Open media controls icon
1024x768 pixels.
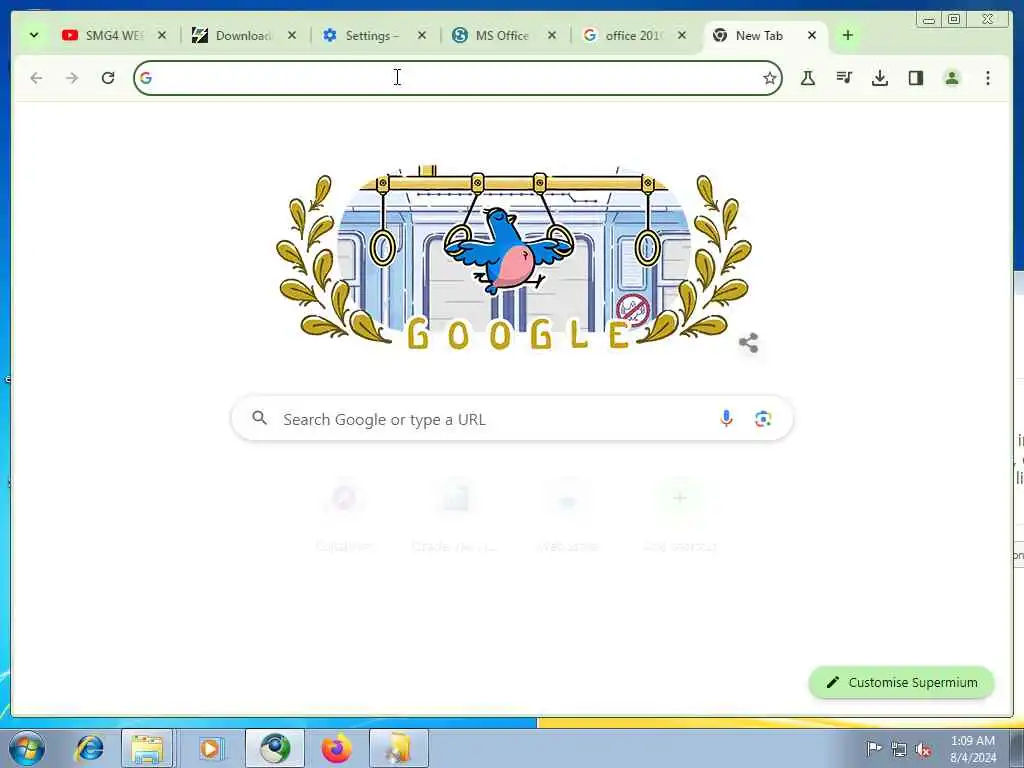pos(844,78)
